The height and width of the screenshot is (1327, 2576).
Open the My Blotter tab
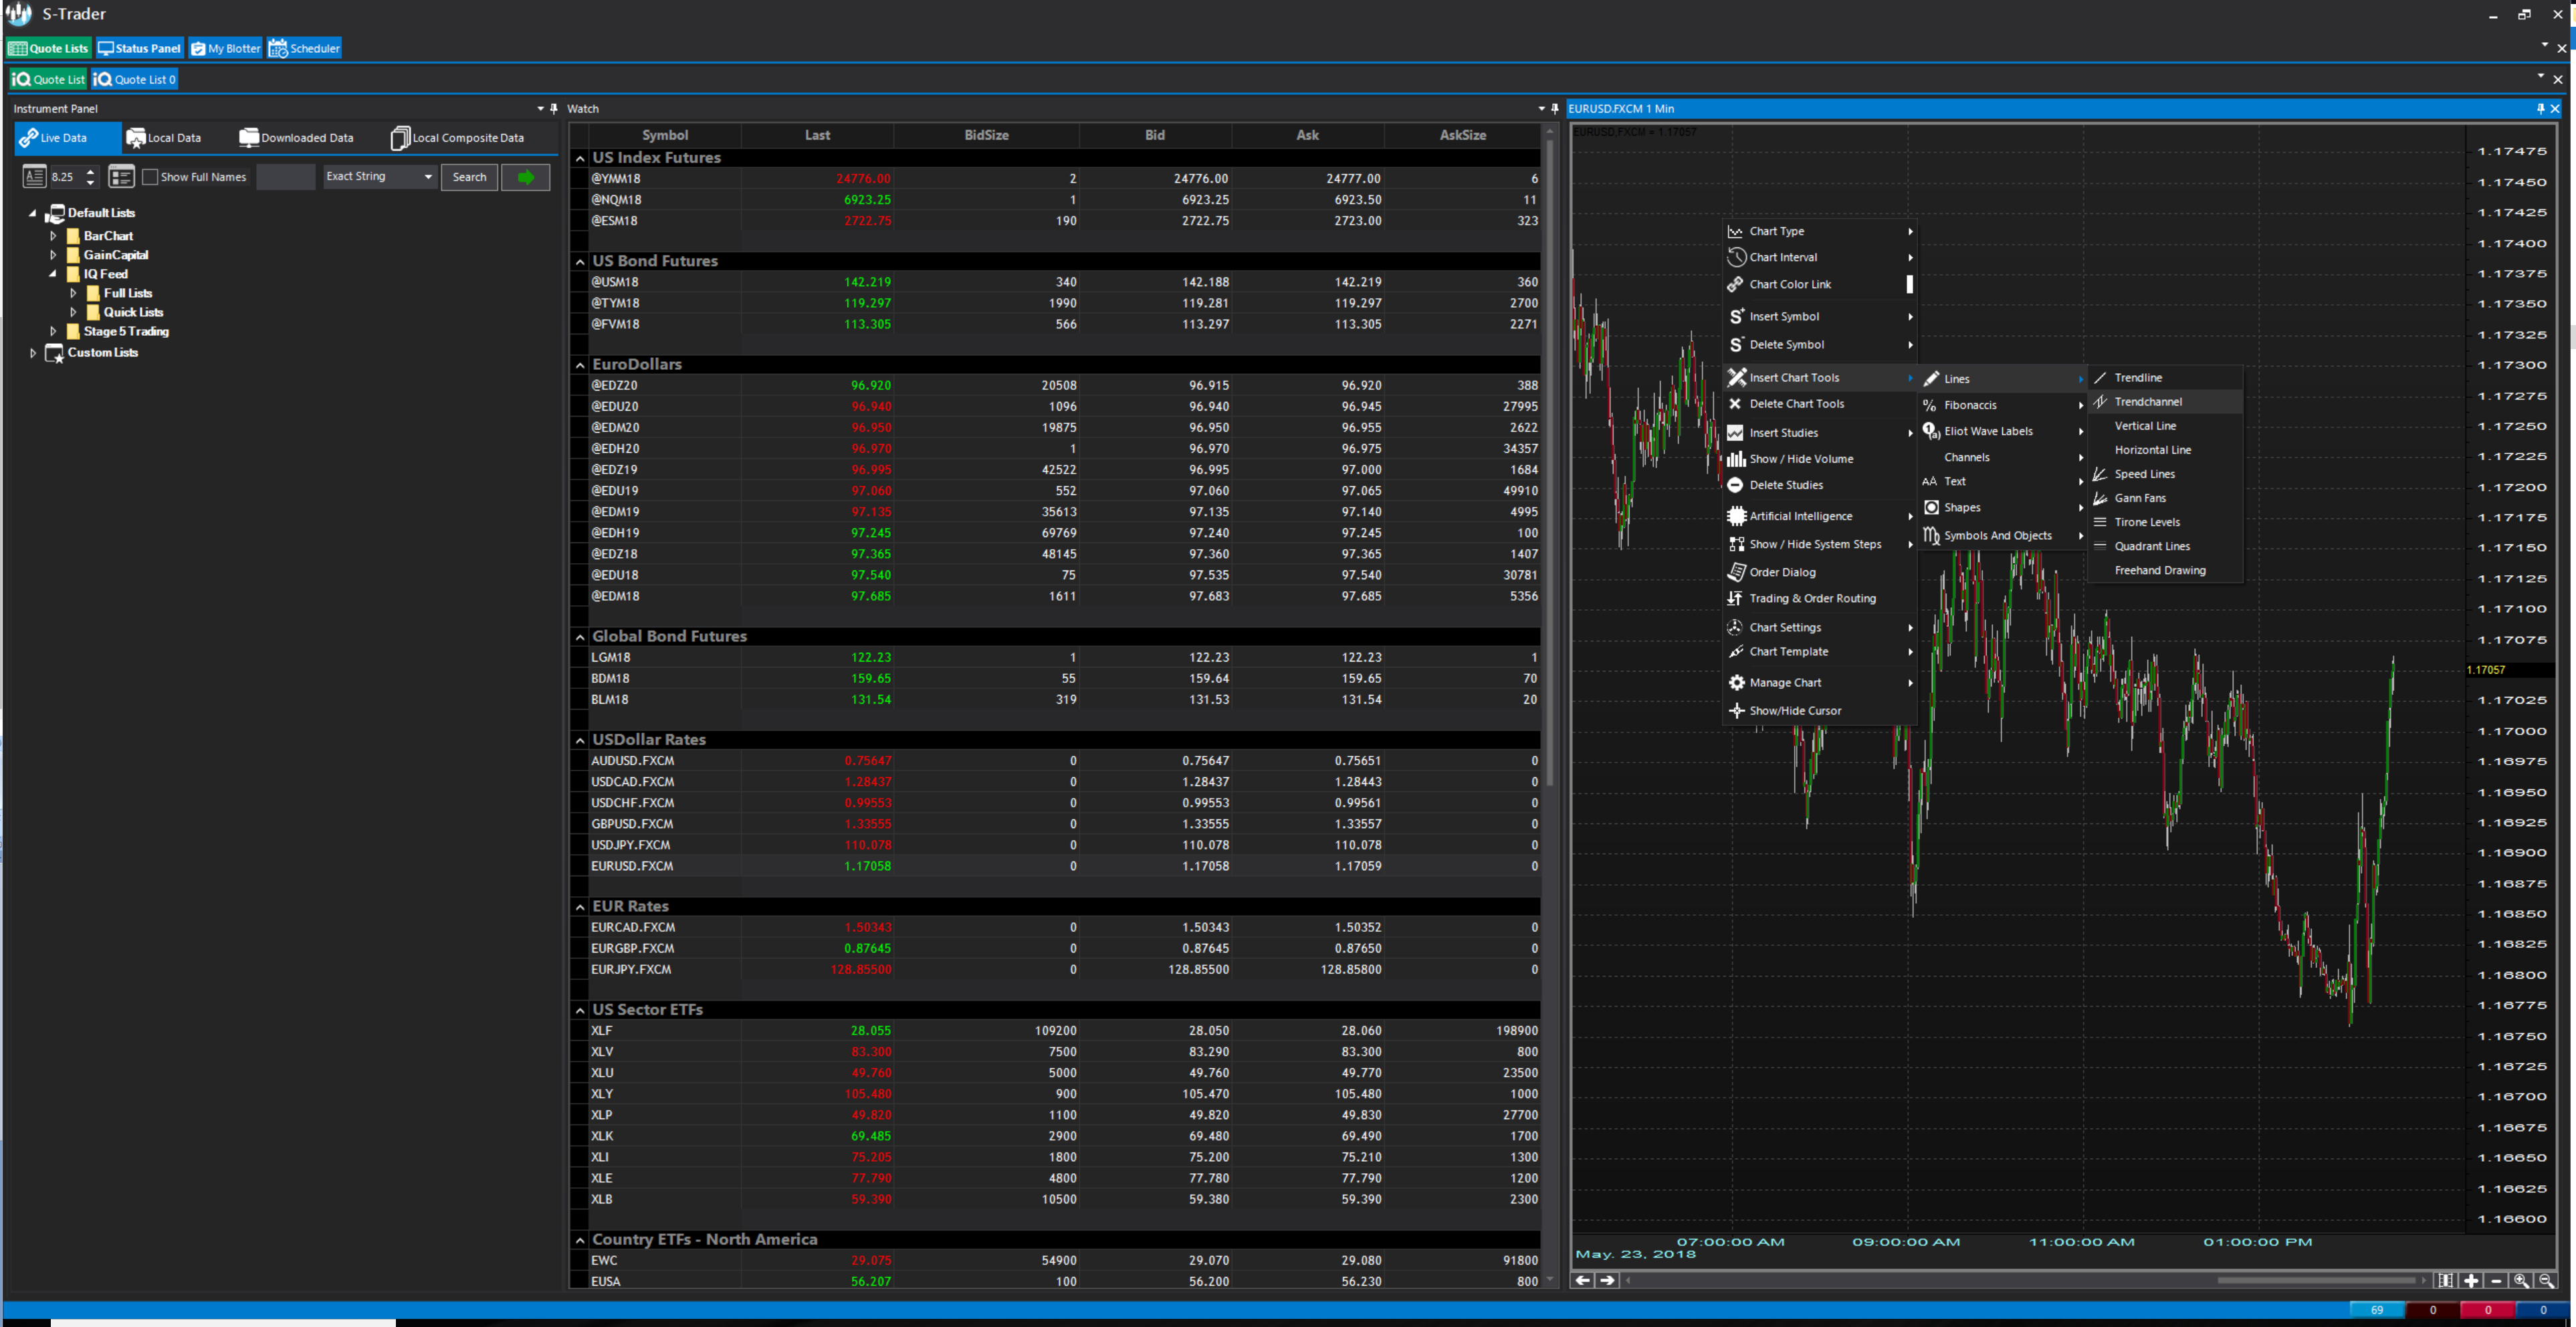(225, 48)
